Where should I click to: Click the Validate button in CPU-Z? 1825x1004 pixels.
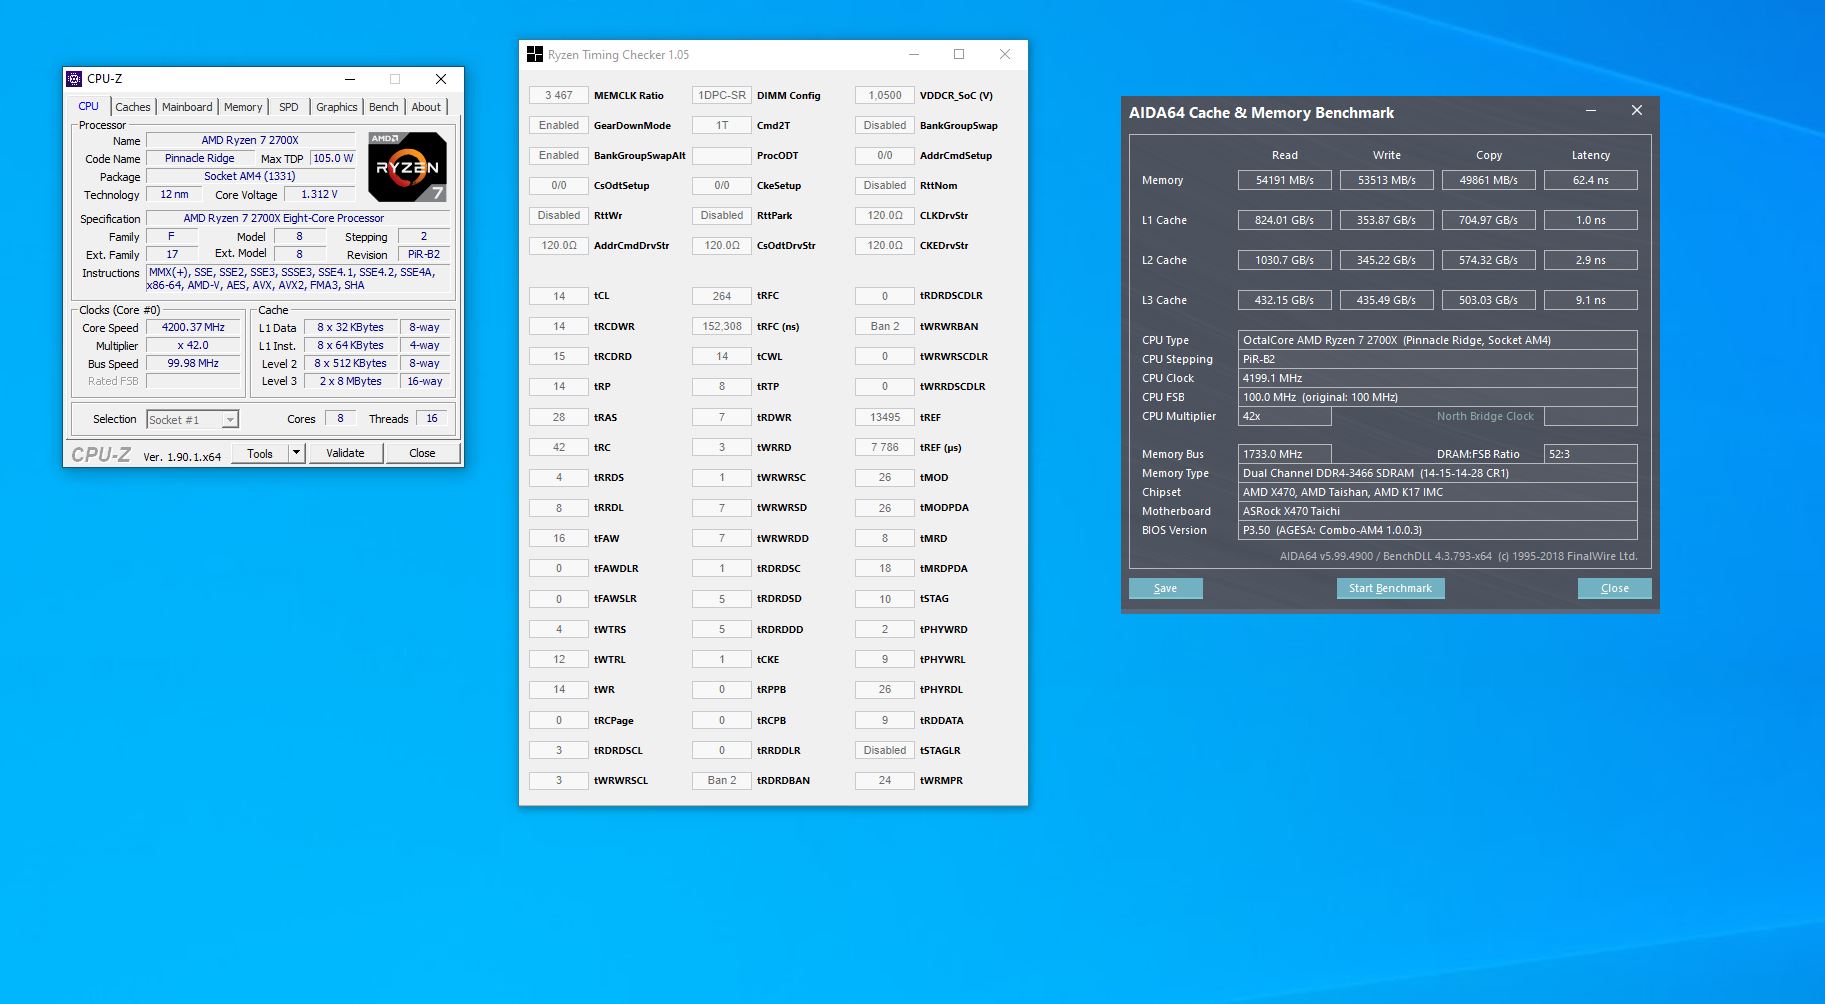345,453
